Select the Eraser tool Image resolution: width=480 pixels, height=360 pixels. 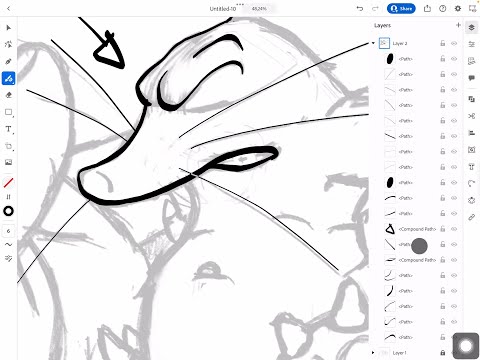coord(9,95)
